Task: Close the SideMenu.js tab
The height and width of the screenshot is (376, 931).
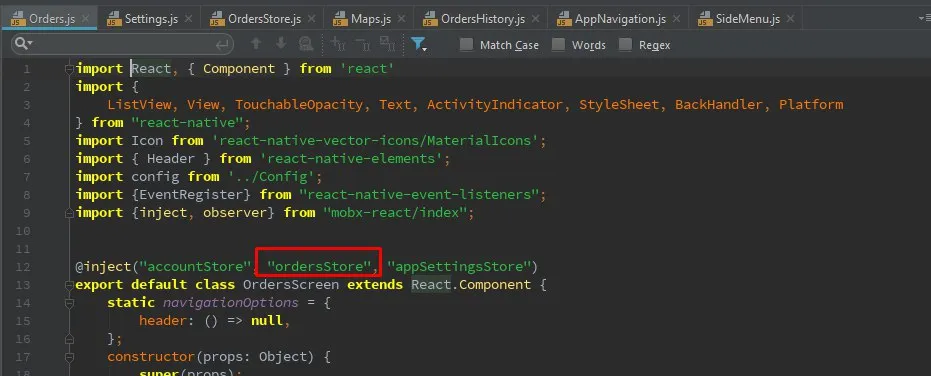Action: 791,19
